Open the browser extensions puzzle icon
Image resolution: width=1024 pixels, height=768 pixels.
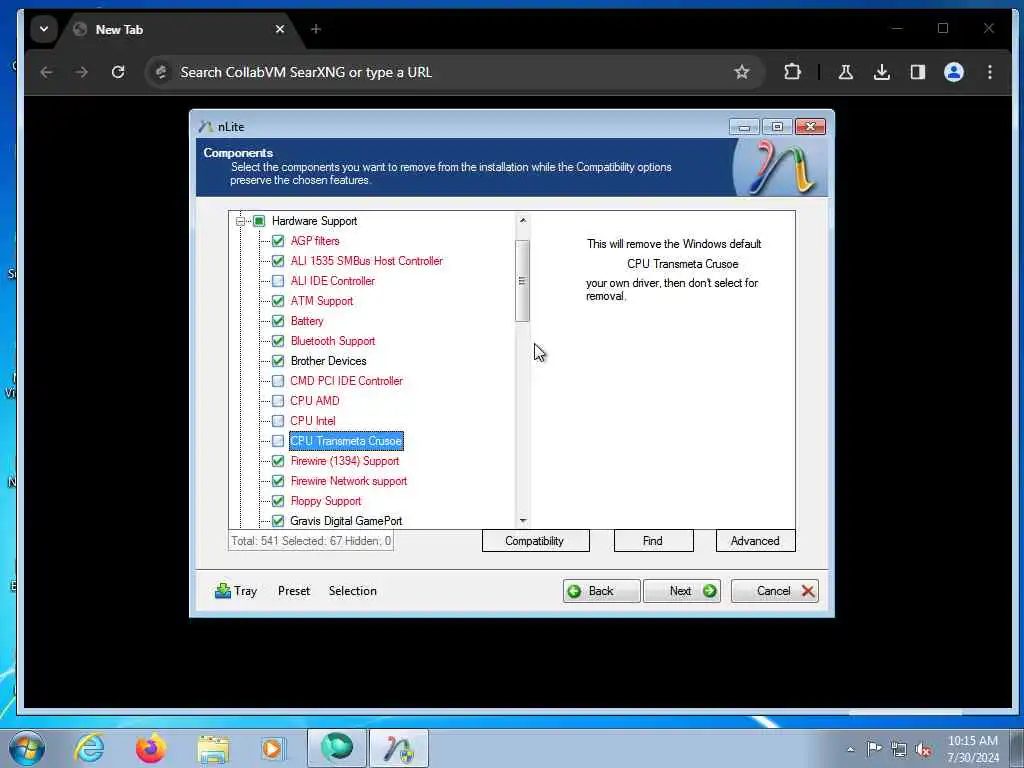point(792,72)
